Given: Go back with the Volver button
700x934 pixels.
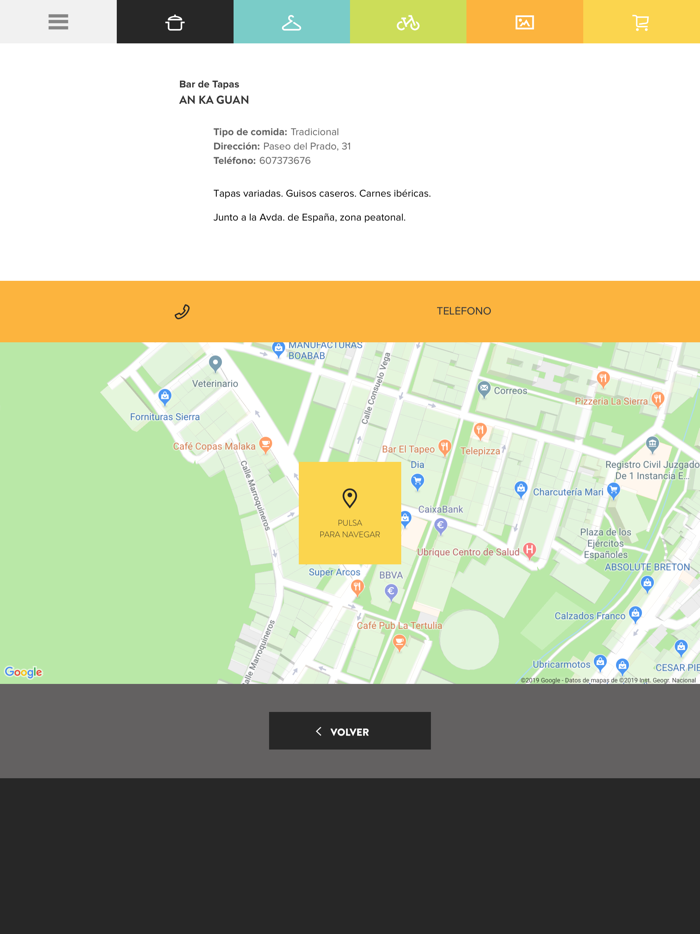Looking at the screenshot, I should click(350, 731).
